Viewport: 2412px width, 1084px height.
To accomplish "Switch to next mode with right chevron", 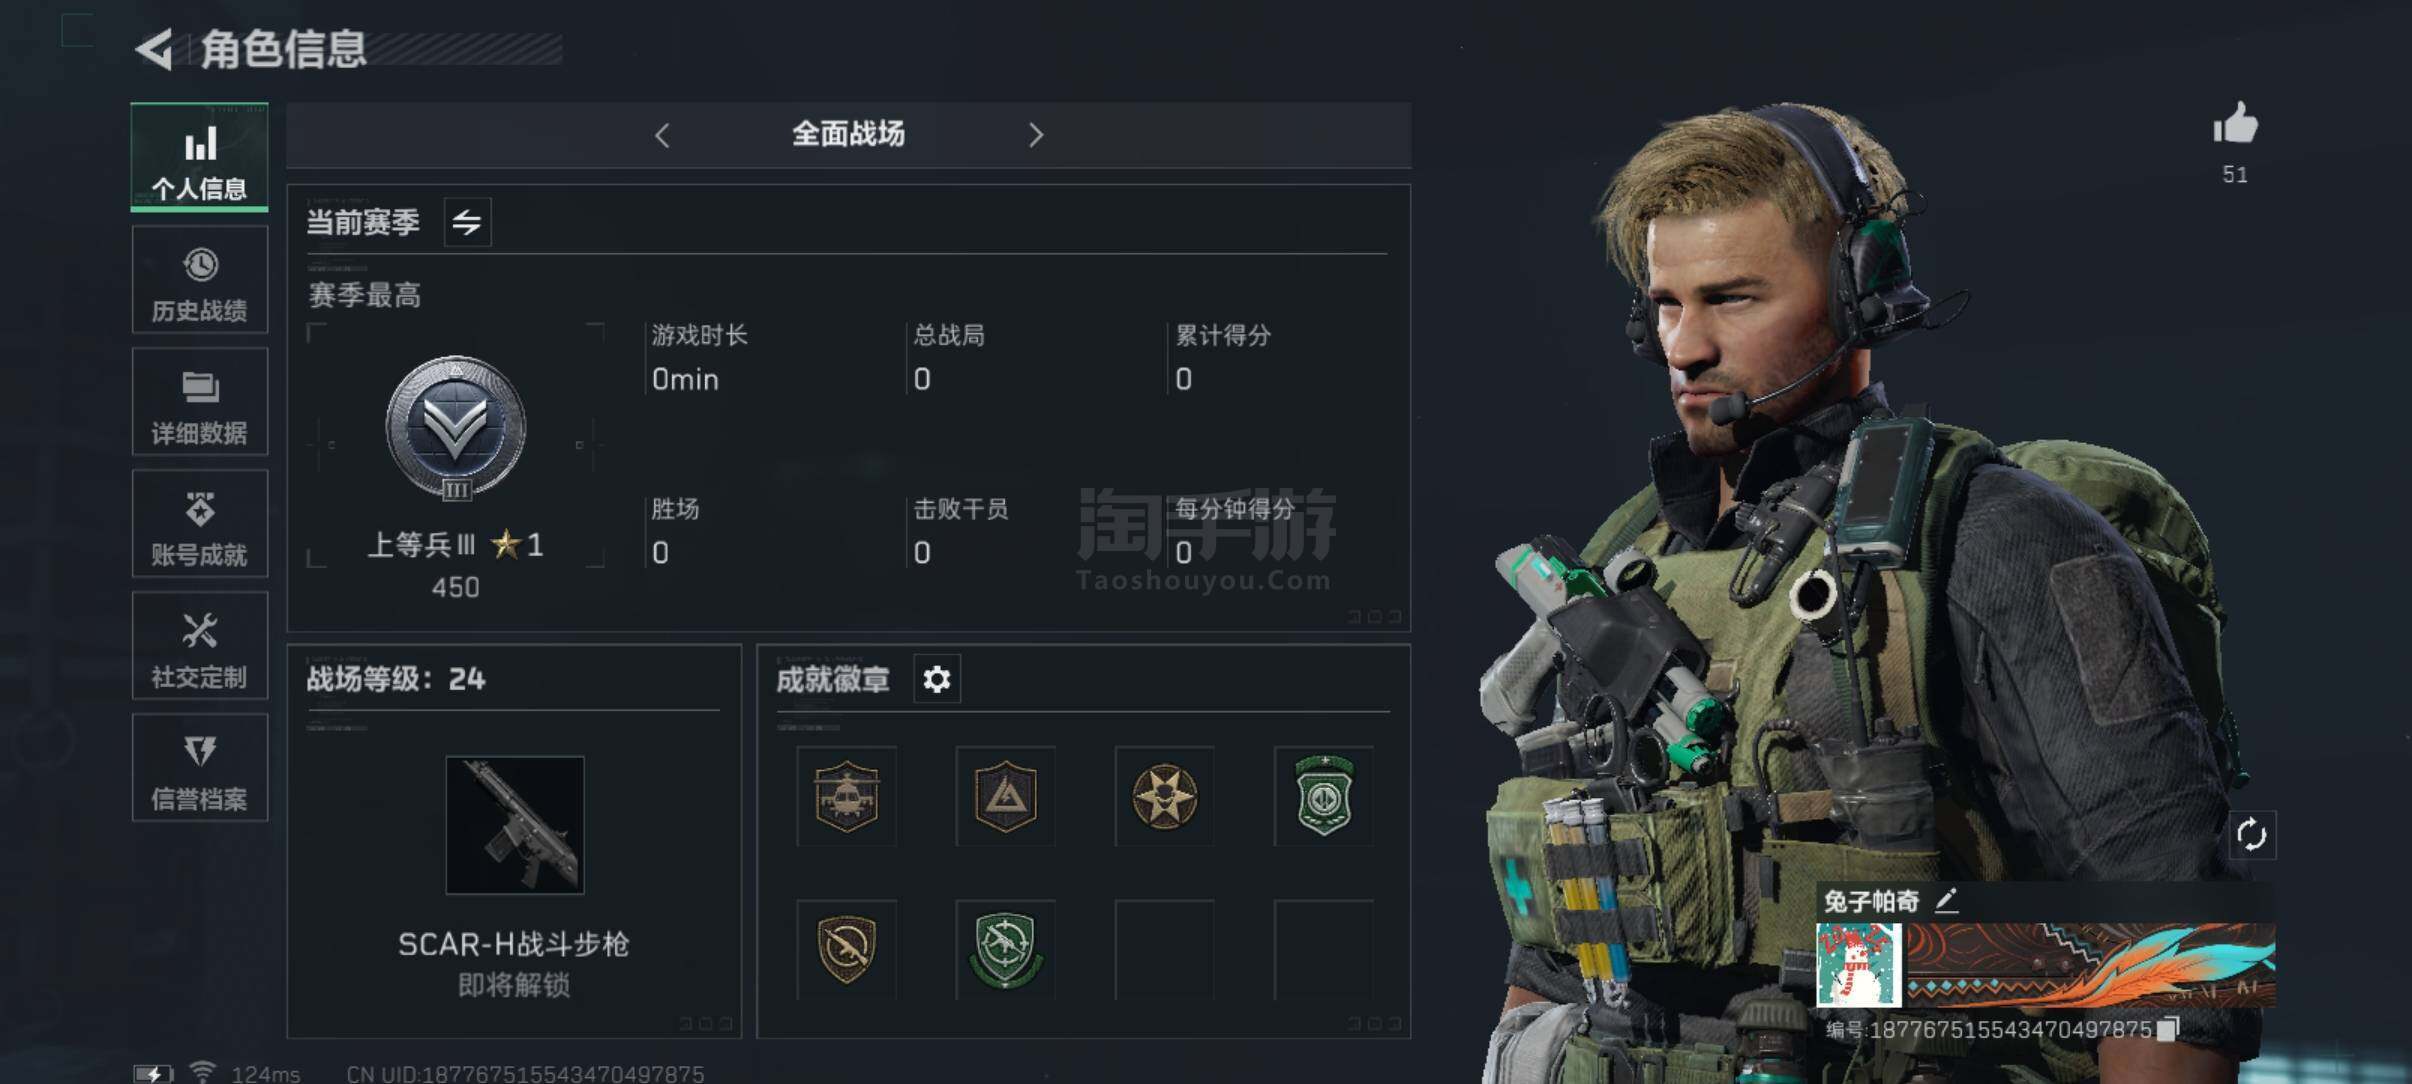I will (1036, 135).
